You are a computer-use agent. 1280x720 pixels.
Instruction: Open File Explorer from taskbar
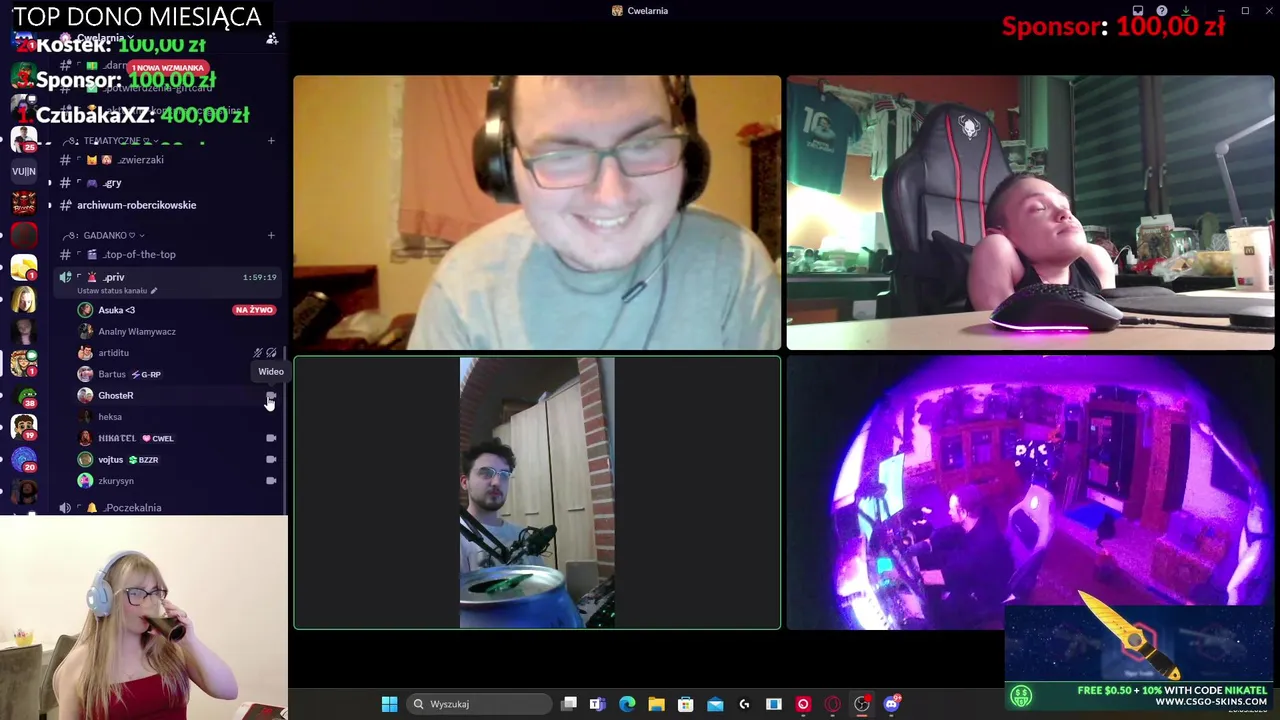coord(656,704)
